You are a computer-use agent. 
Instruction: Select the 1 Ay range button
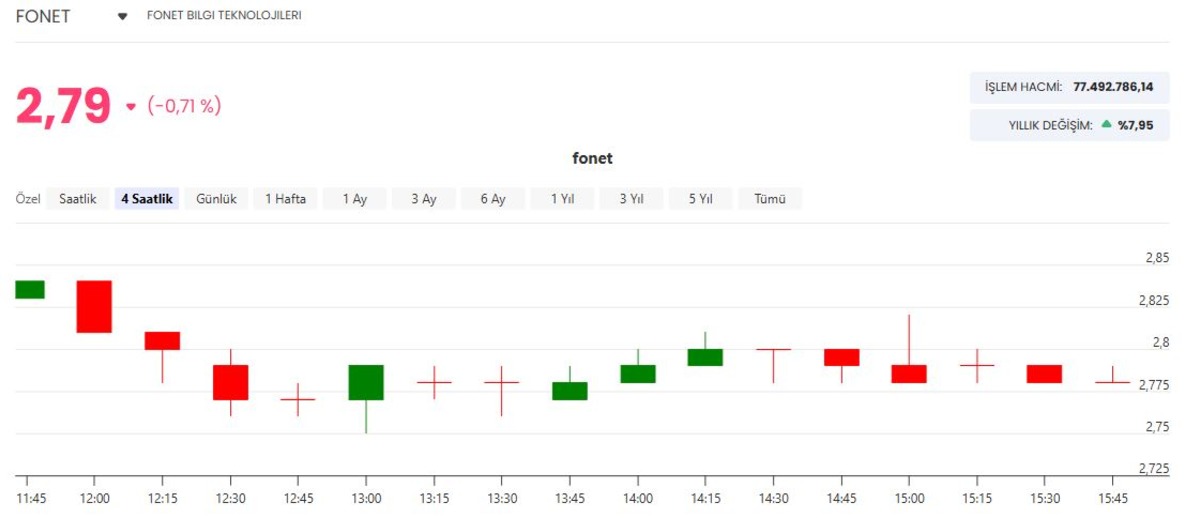(354, 199)
